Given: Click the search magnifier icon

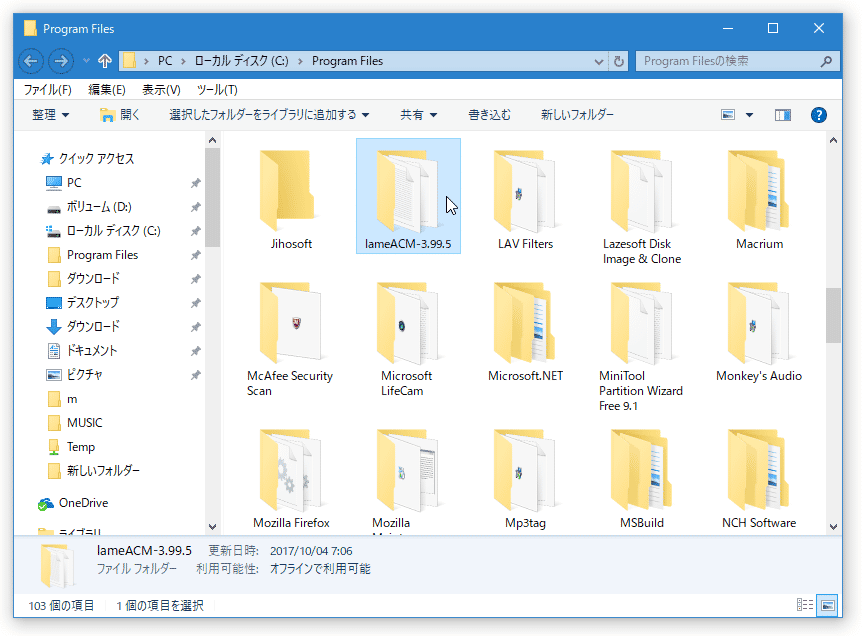Looking at the screenshot, I should click(x=826, y=61).
